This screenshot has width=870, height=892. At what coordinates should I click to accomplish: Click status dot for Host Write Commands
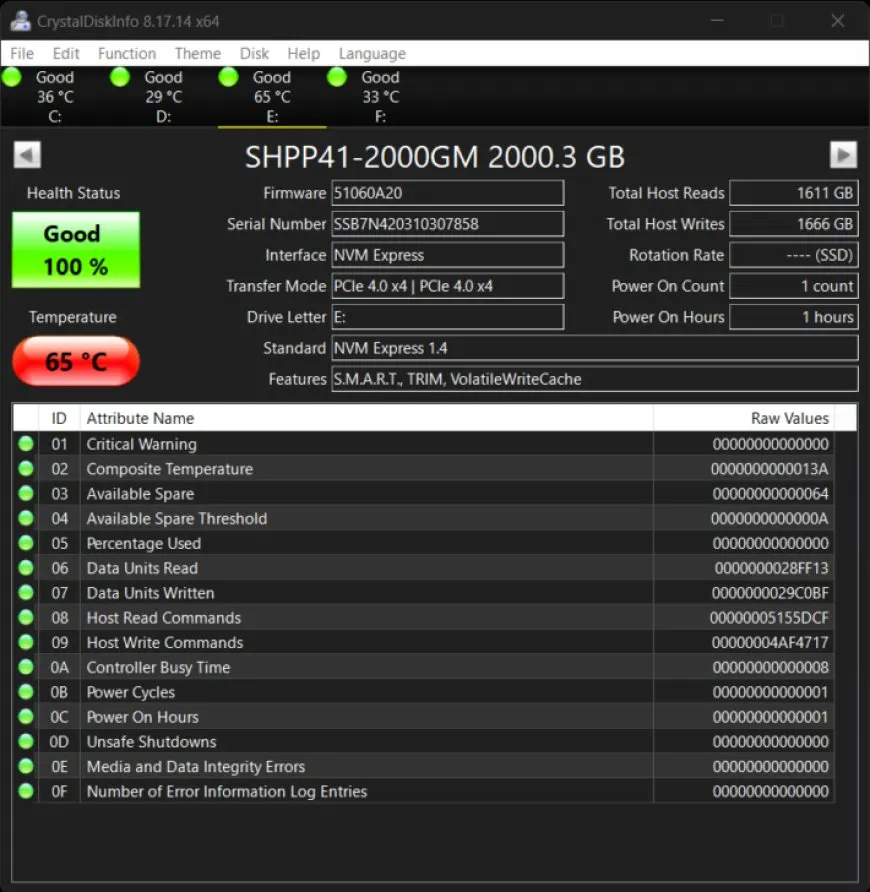pyautogui.click(x=26, y=642)
